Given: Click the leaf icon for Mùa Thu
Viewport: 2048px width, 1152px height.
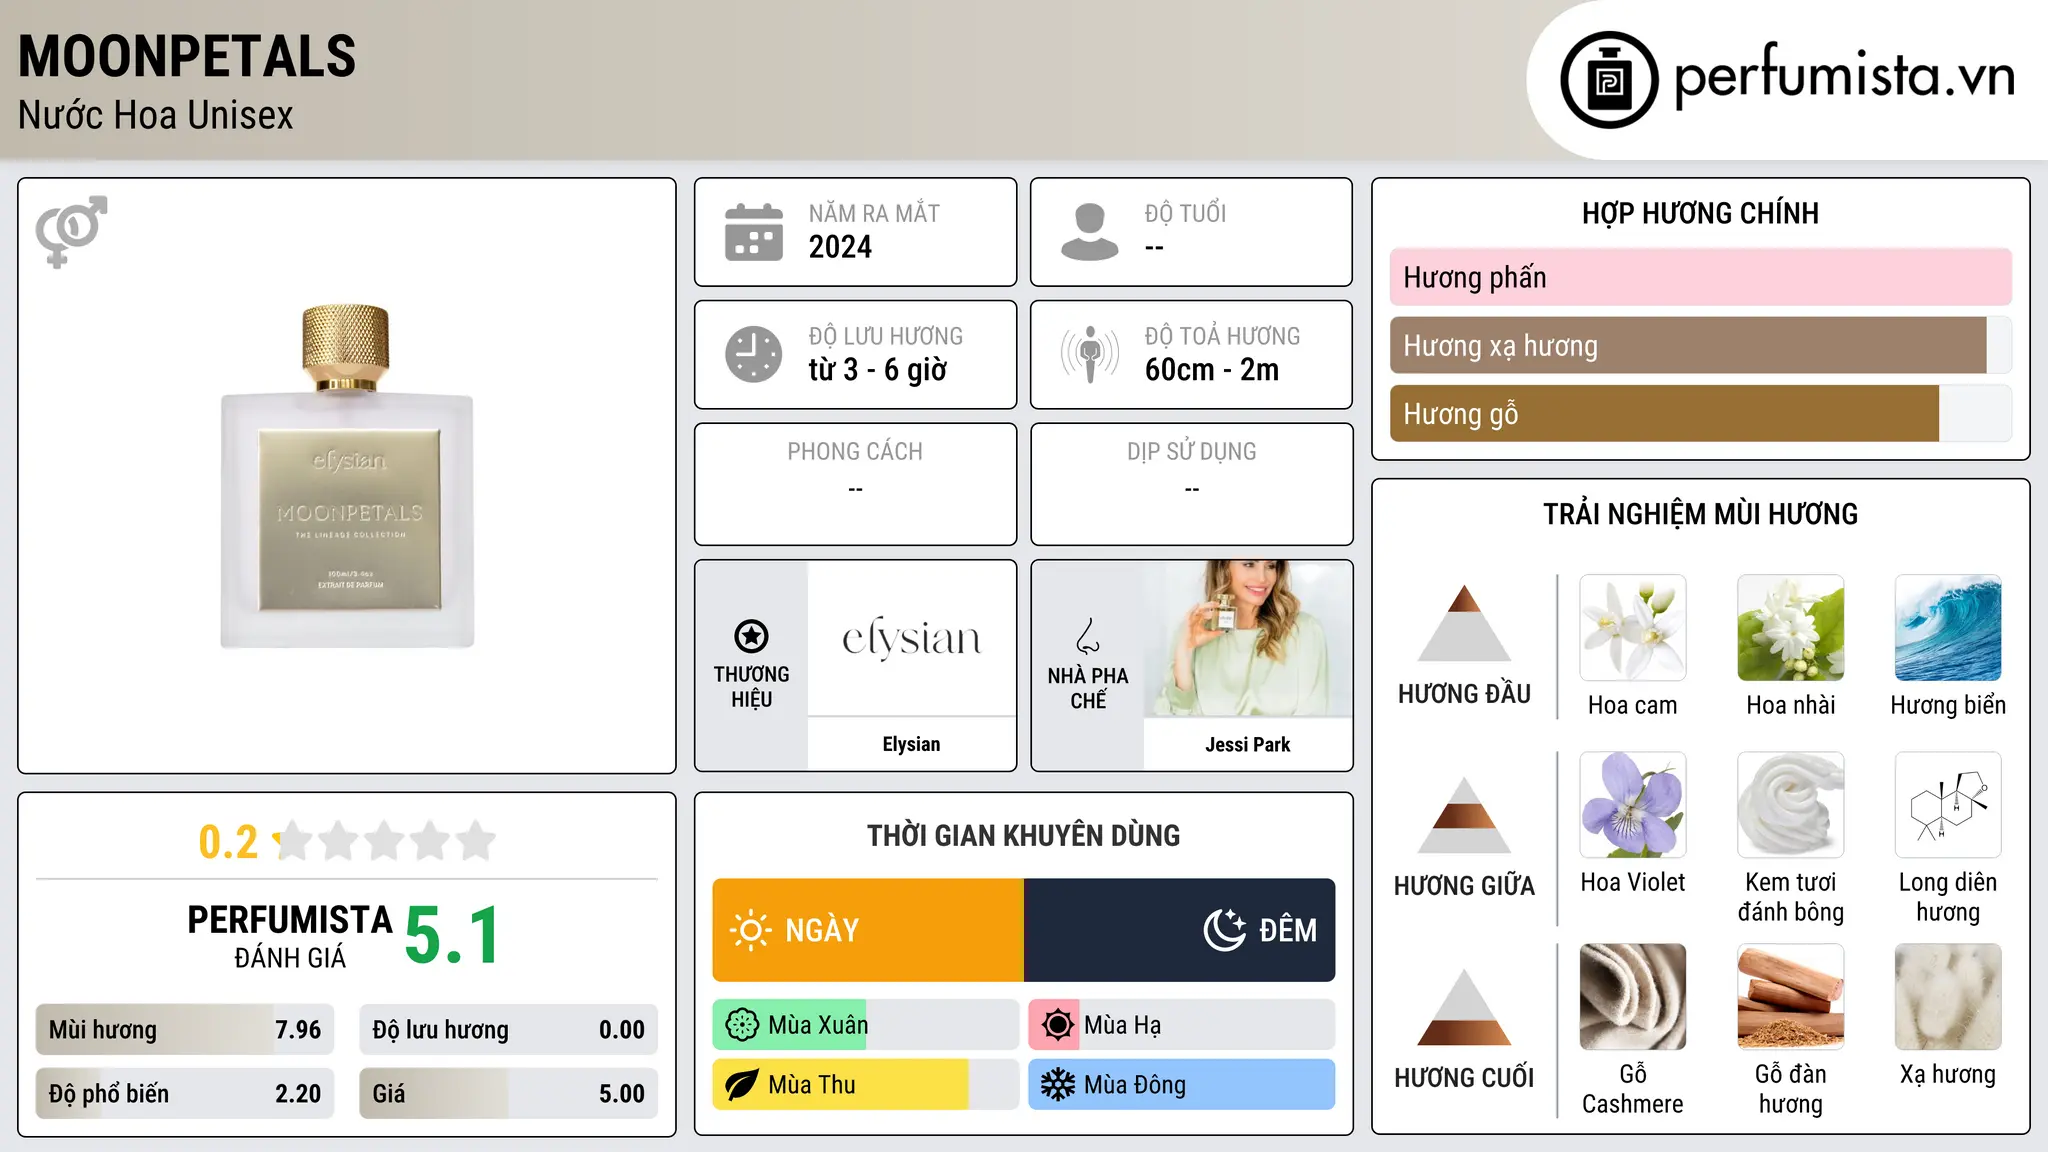Looking at the screenshot, I should coord(742,1085).
